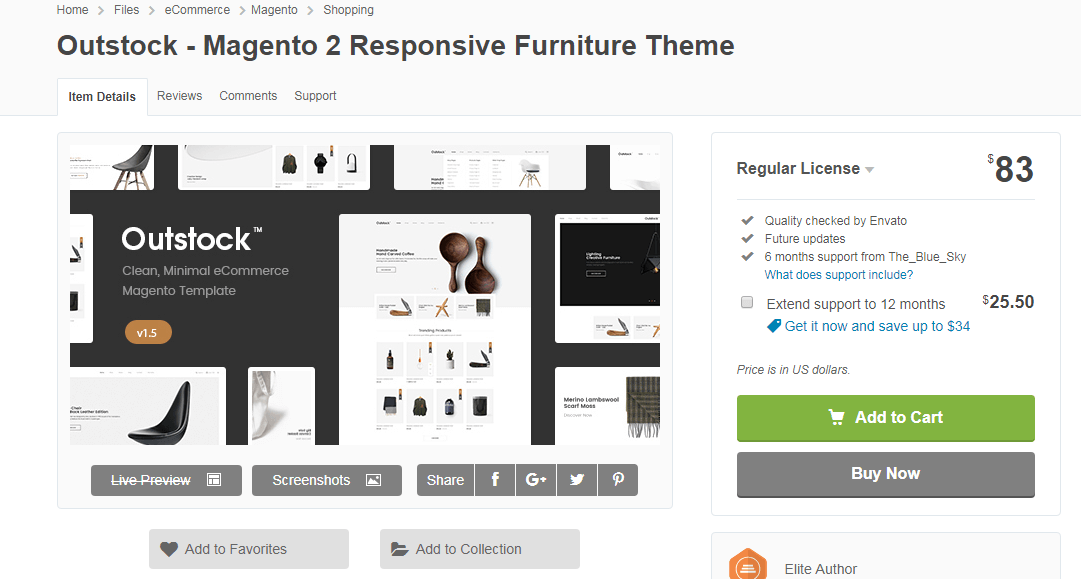Click the $83 license price
Image resolution: width=1081 pixels, height=579 pixels.
pyautogui.click(x=1011, y=169)
